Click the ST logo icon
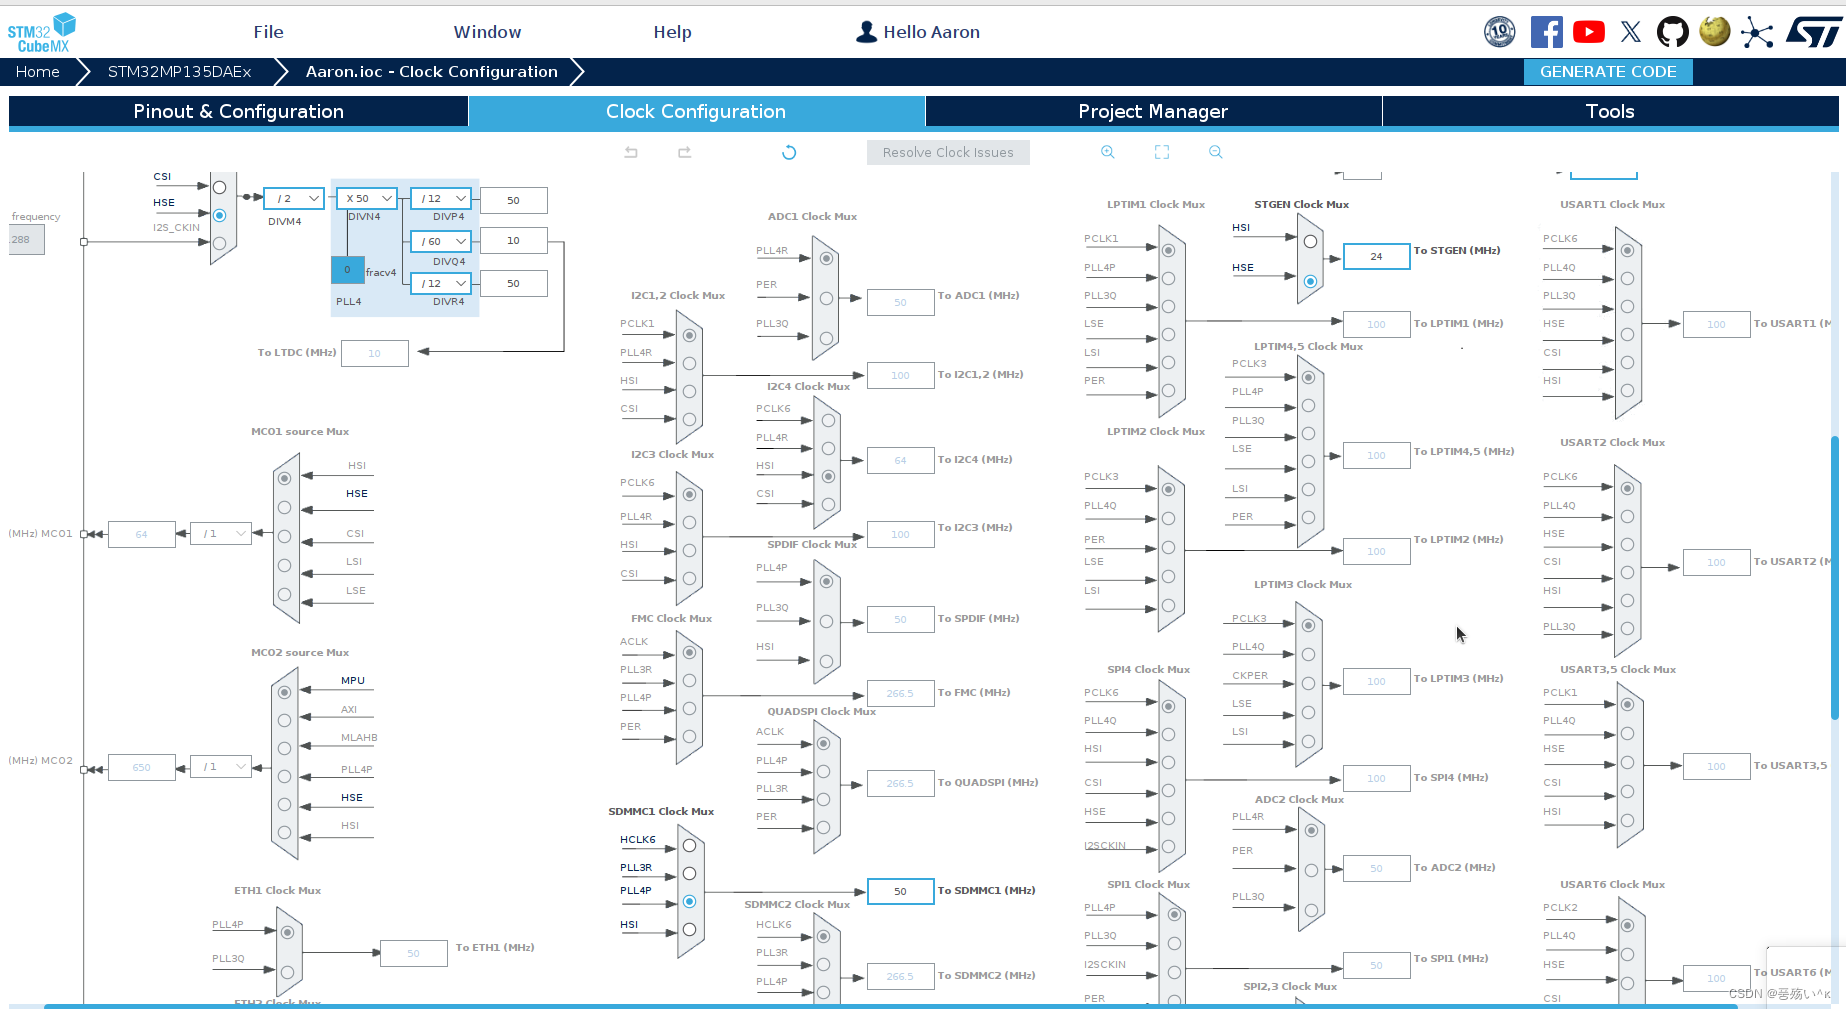The height and width of the screenshot is (1009, 1846). pos(1813,32)
